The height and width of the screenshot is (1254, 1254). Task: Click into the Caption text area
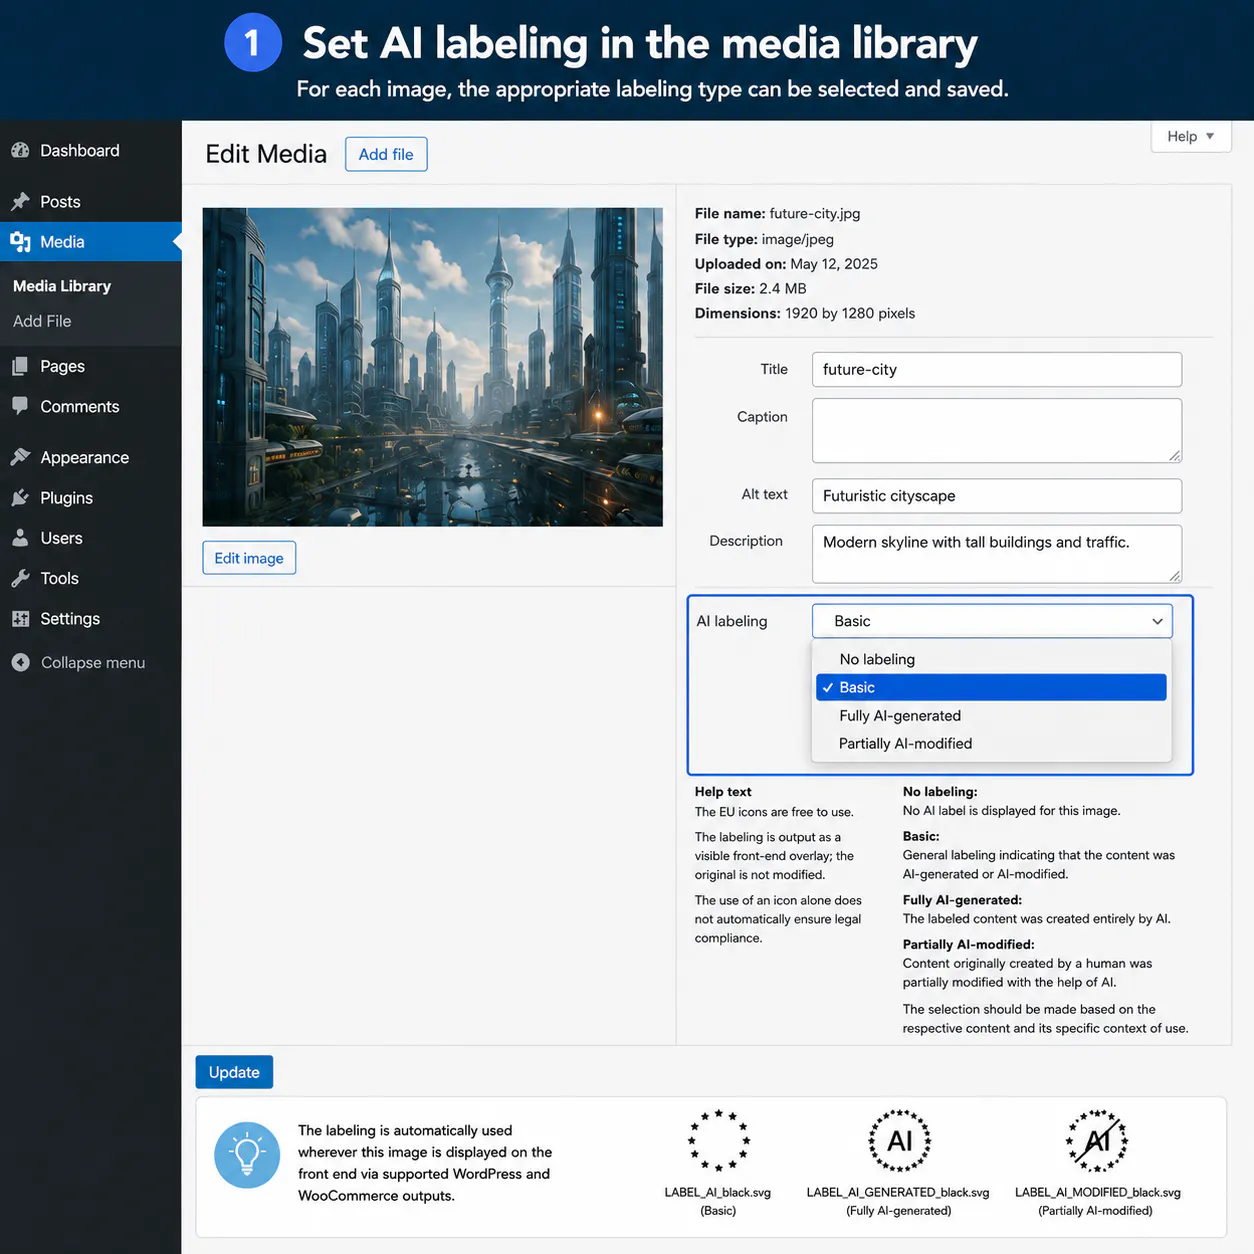click(997, 431)
